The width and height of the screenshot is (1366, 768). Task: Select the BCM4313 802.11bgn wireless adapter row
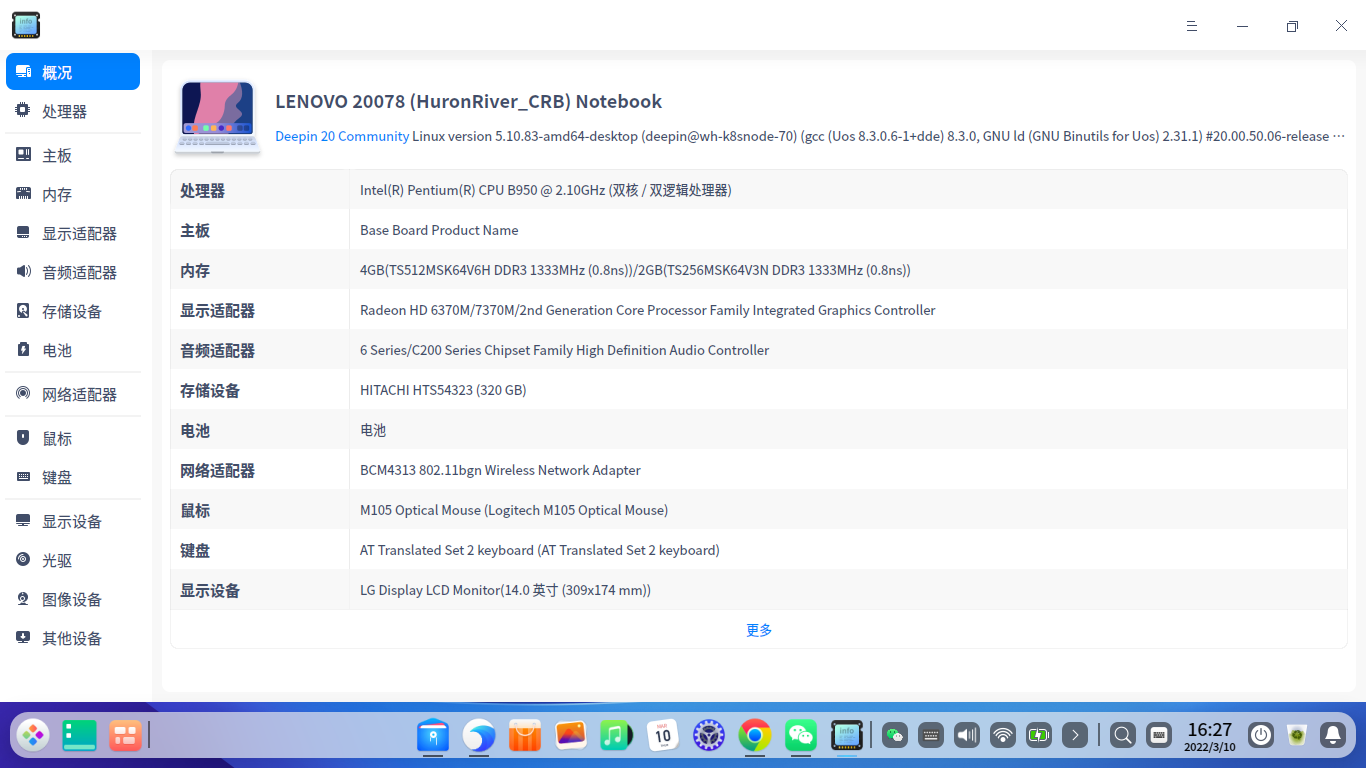tap(759, 470)
